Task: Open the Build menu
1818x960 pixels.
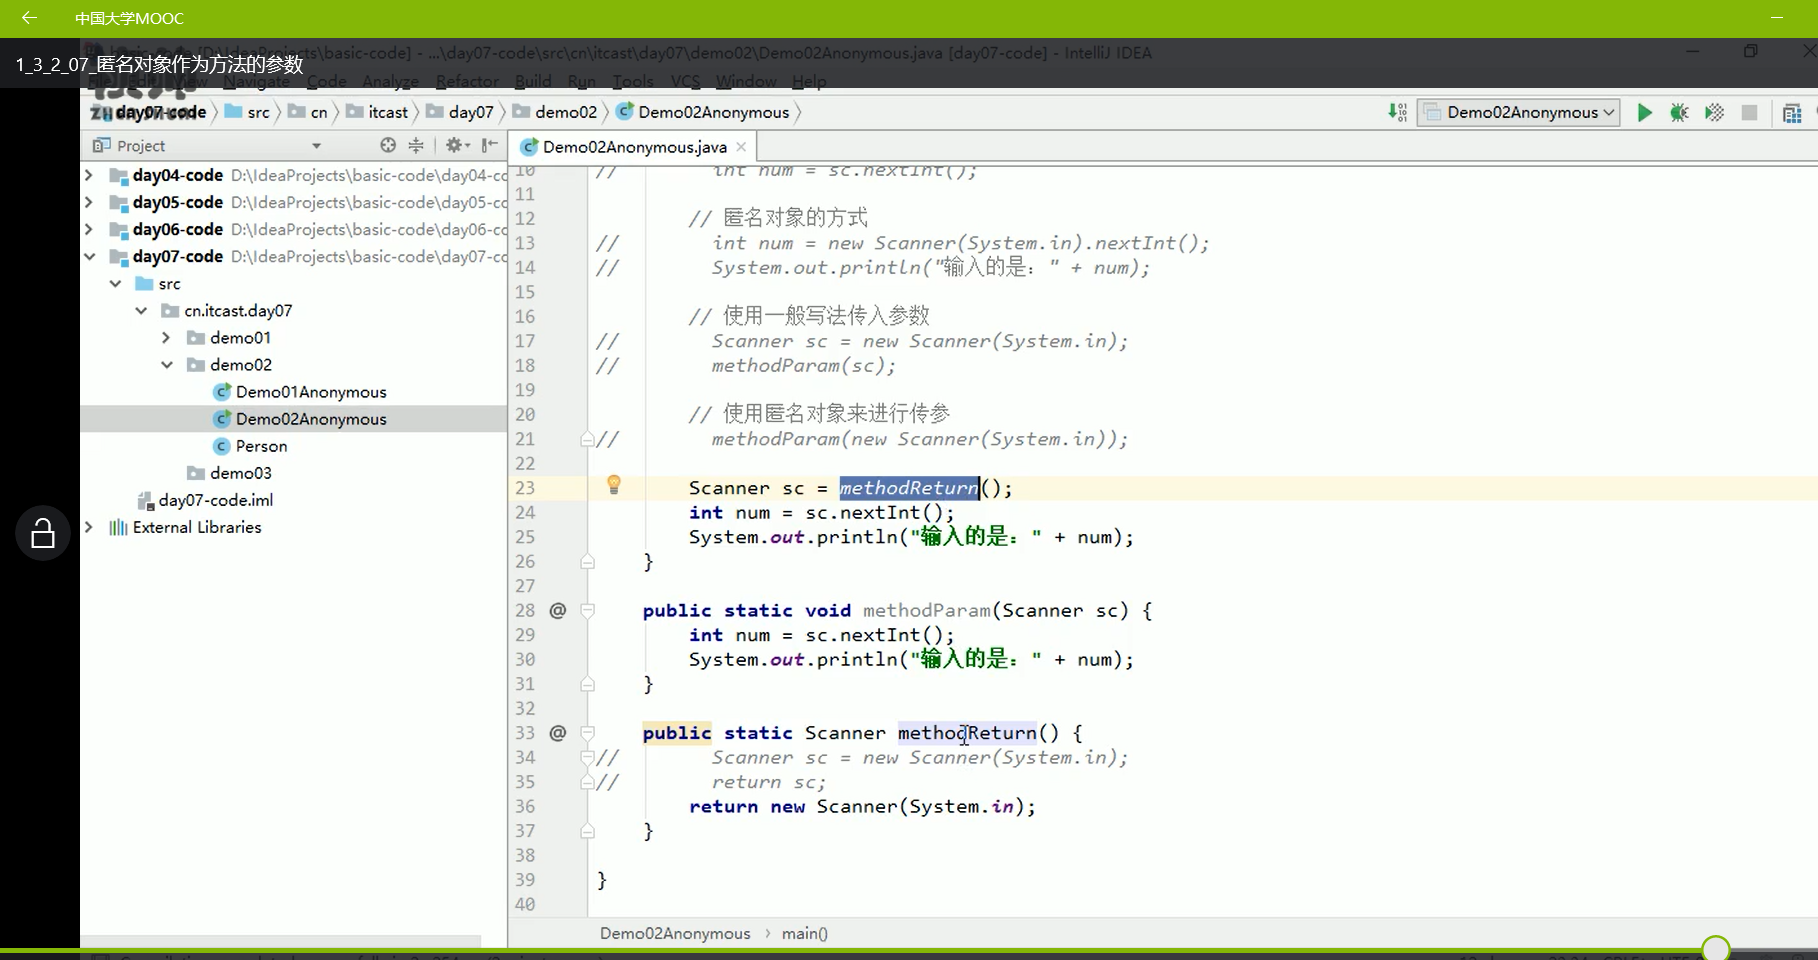Action: click(533, 81)
